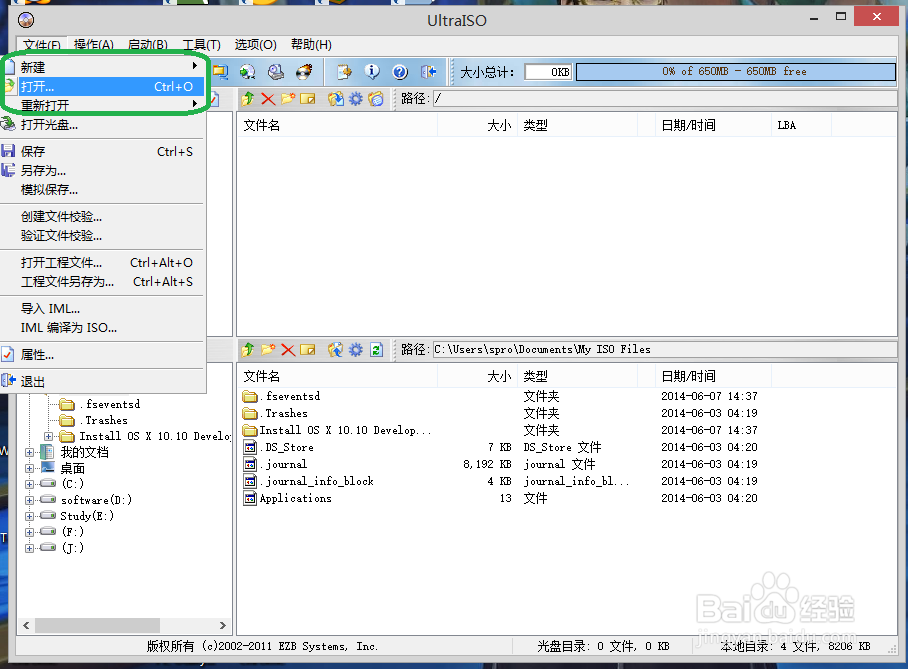The height and width of the screenshot is (669, 908).
Task: Click extract icon in image pane toolbar
Action: click(x=335, y=98)
